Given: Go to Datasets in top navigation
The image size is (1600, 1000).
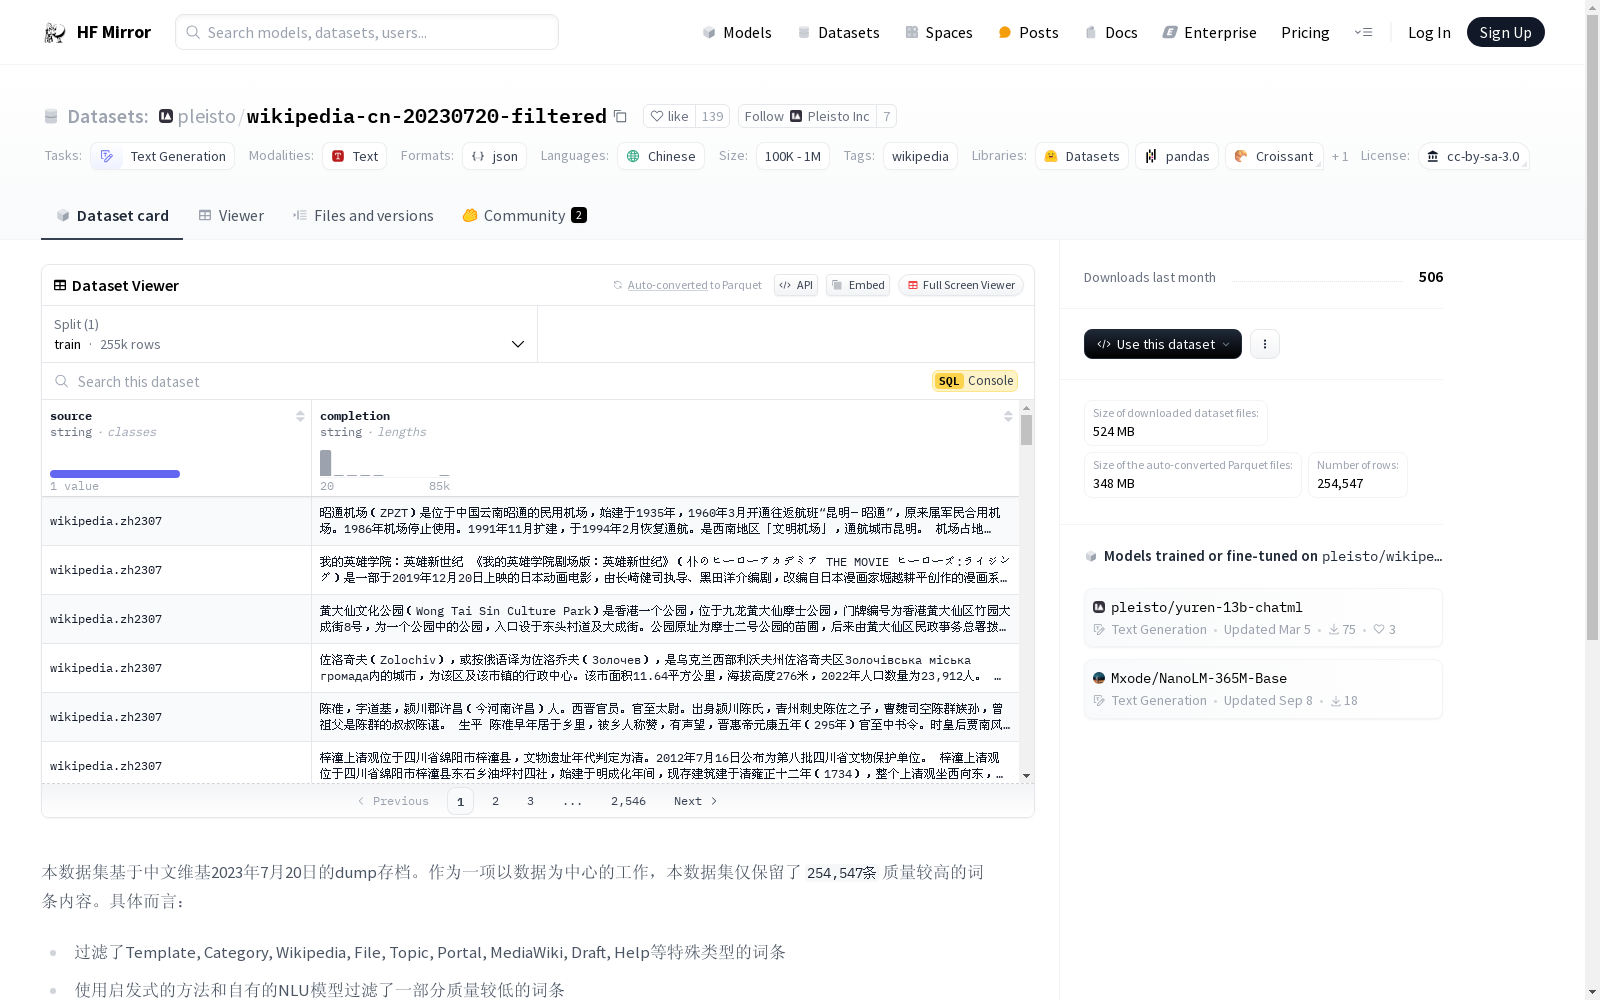Looking at the screenshot, I should click(838, 32).
